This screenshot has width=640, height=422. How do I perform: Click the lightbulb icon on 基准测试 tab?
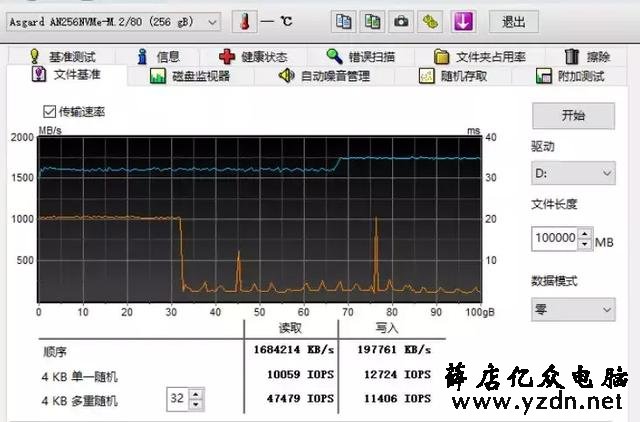tap(35, 56)
